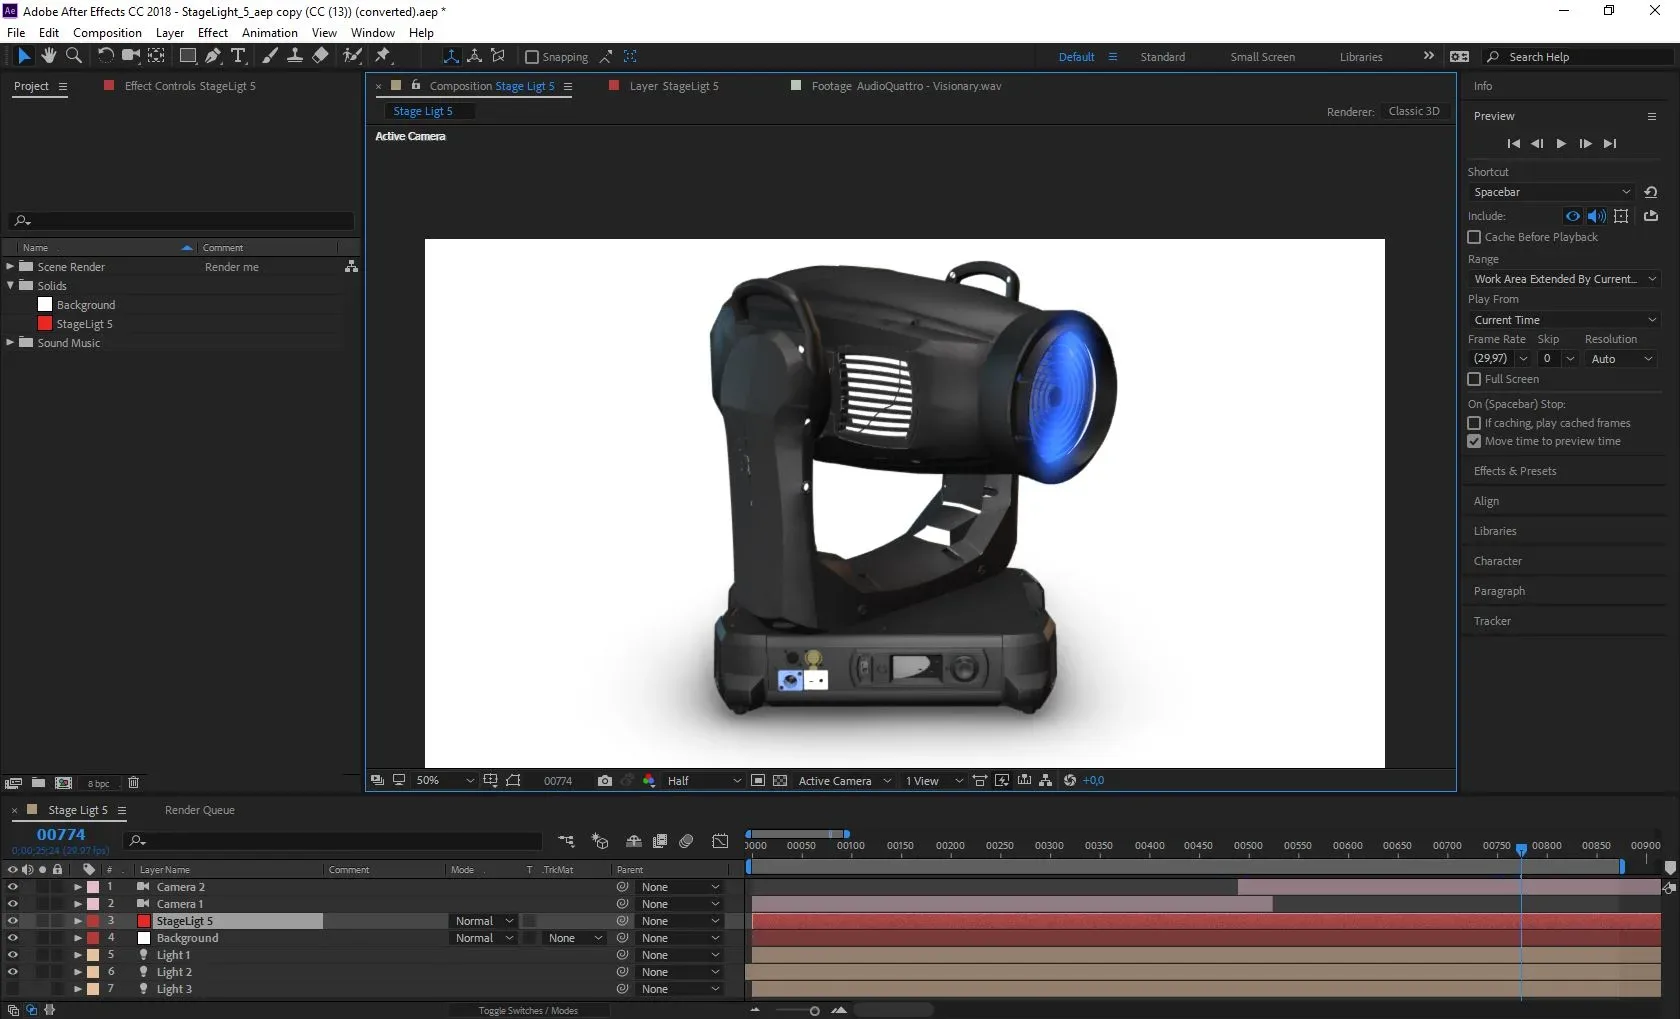Viewport: 1680px width, 1019px height.
Task: Select the Brush tool
Action: click(x=270, y=56)
